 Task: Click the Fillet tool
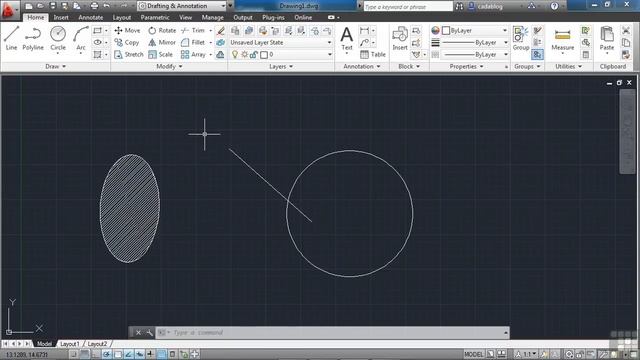[193, 42]
